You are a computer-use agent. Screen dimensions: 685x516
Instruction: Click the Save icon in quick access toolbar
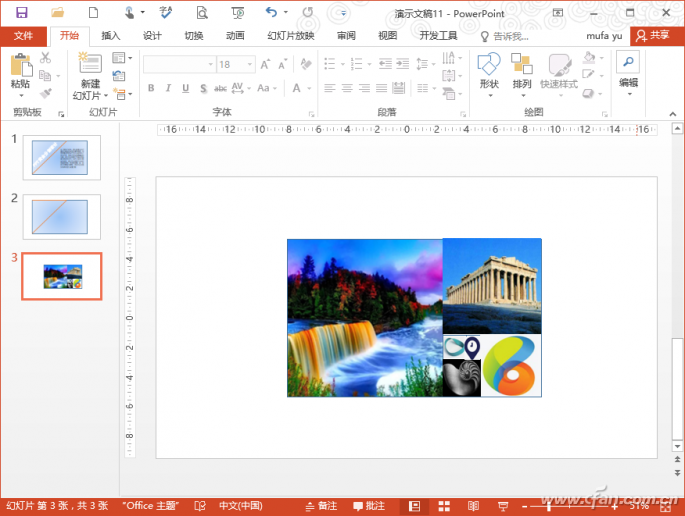tap(21, 12)
